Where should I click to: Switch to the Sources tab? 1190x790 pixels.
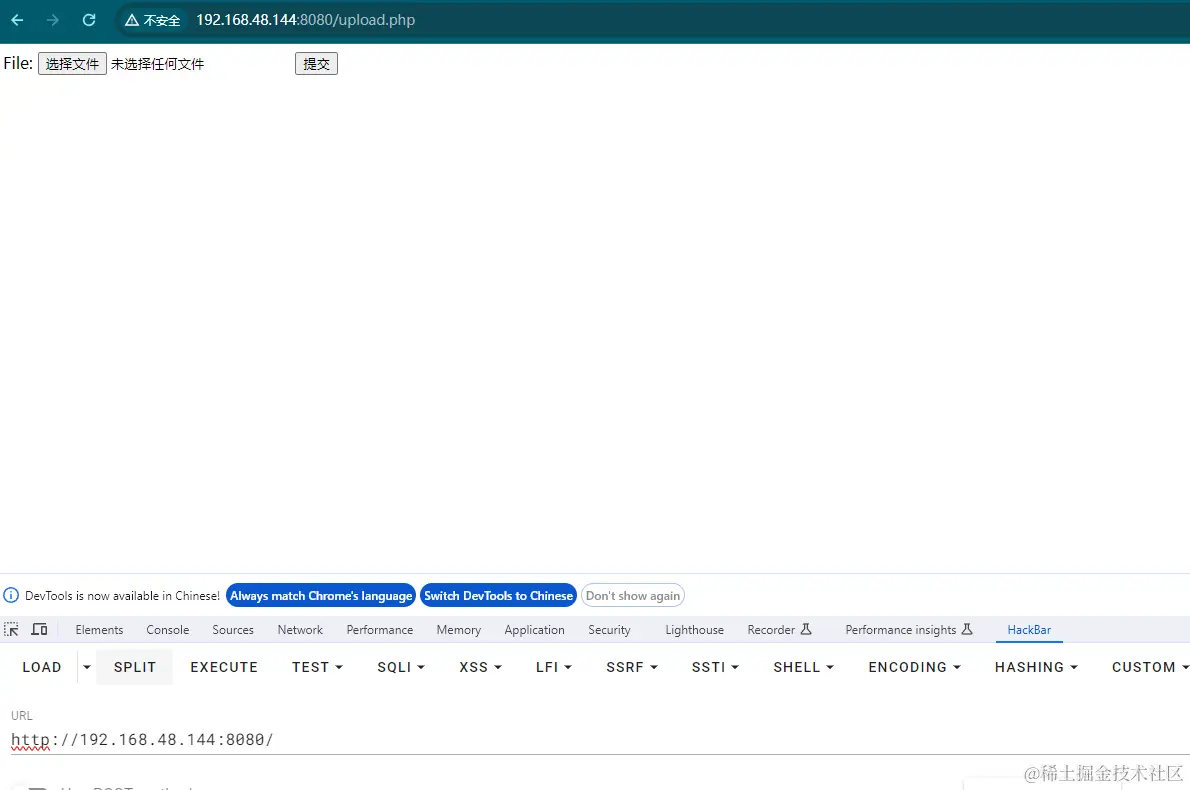[x=233, y=630]
